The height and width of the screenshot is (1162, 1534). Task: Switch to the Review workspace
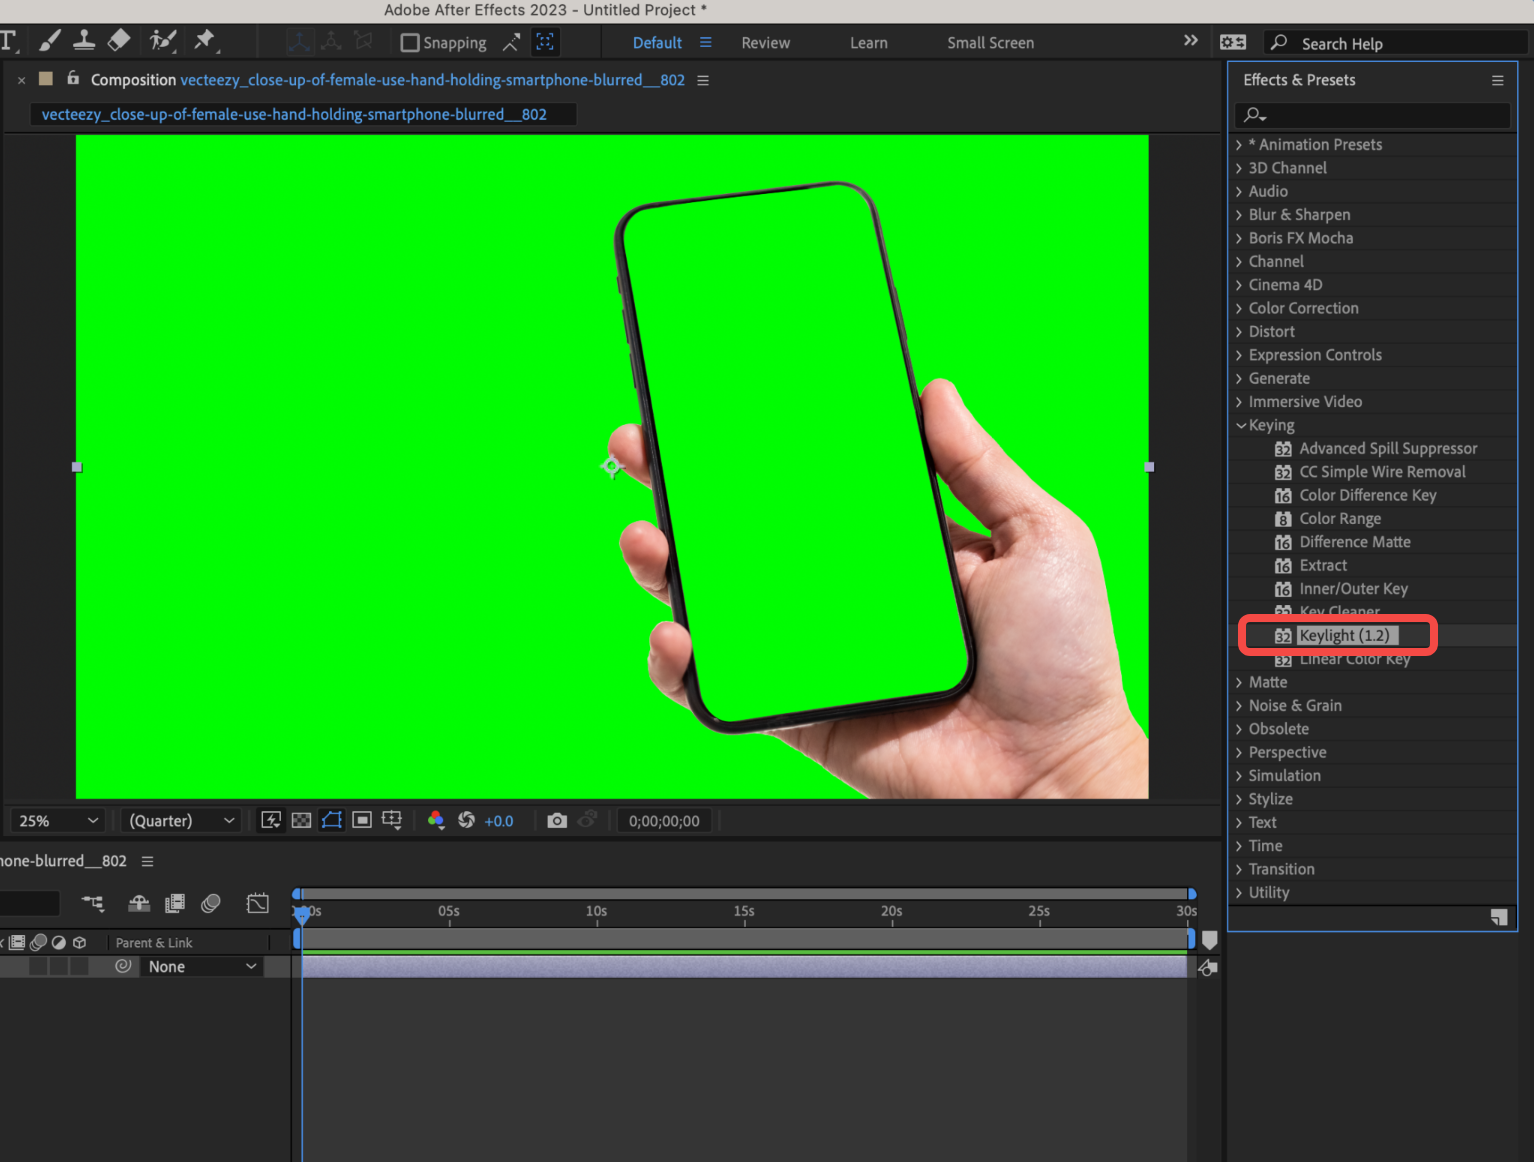tap(765, 42)
